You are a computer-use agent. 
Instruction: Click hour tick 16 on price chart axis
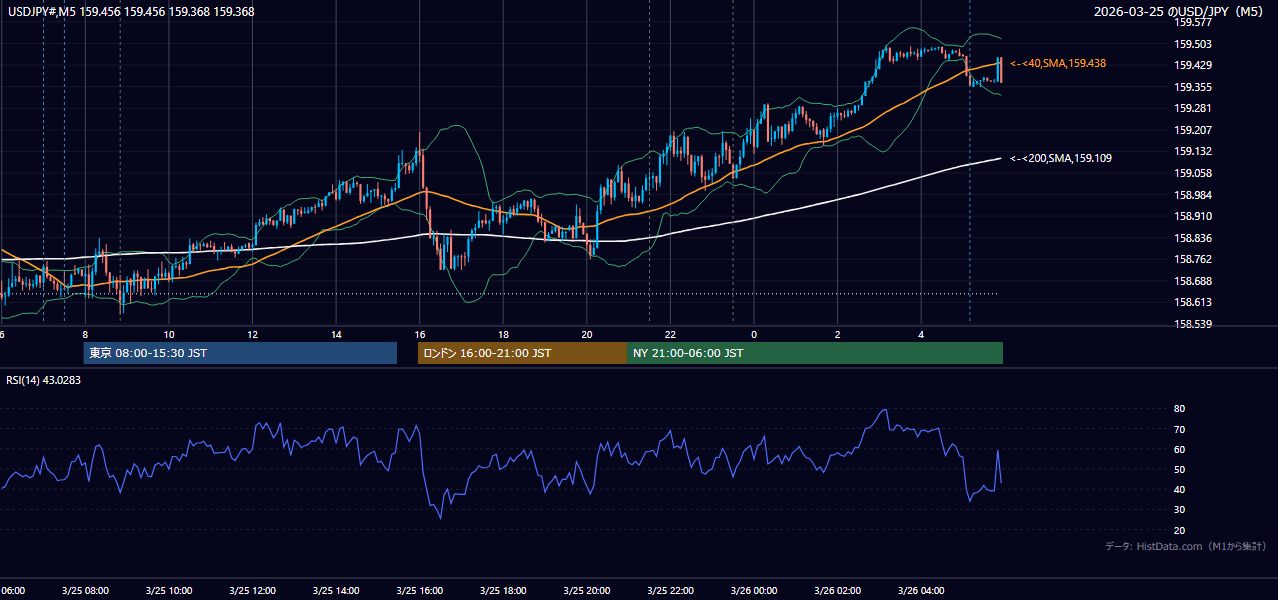click(x=420, y=334)
